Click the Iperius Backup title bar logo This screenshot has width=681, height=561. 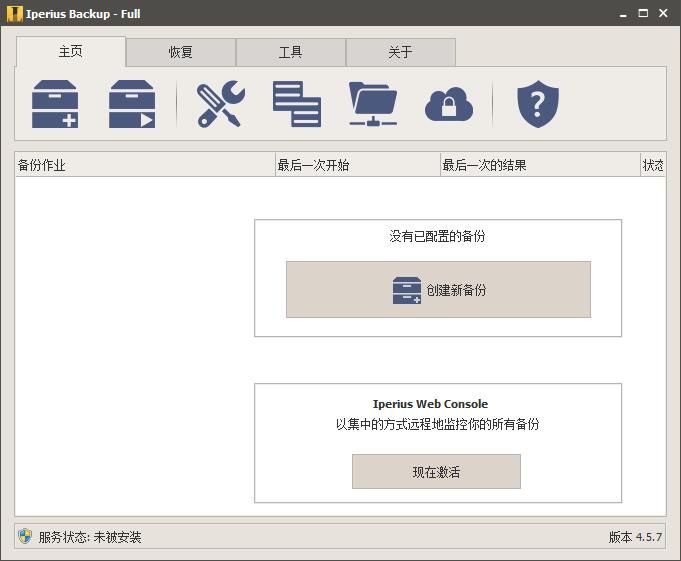(x=14, y=14)
